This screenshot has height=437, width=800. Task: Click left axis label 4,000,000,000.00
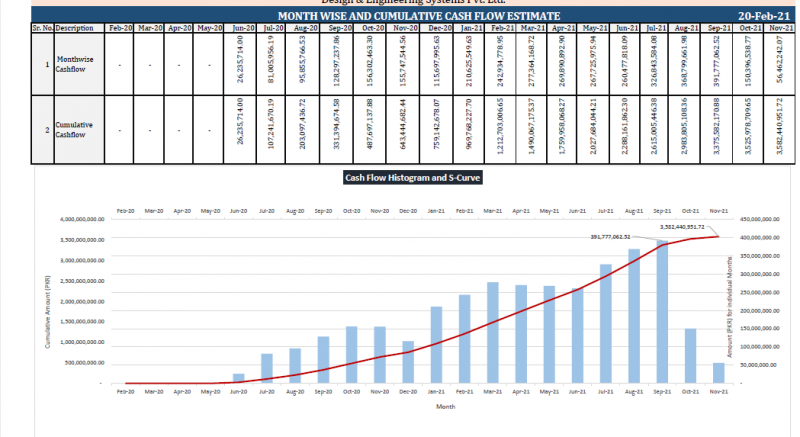point(82,219)
